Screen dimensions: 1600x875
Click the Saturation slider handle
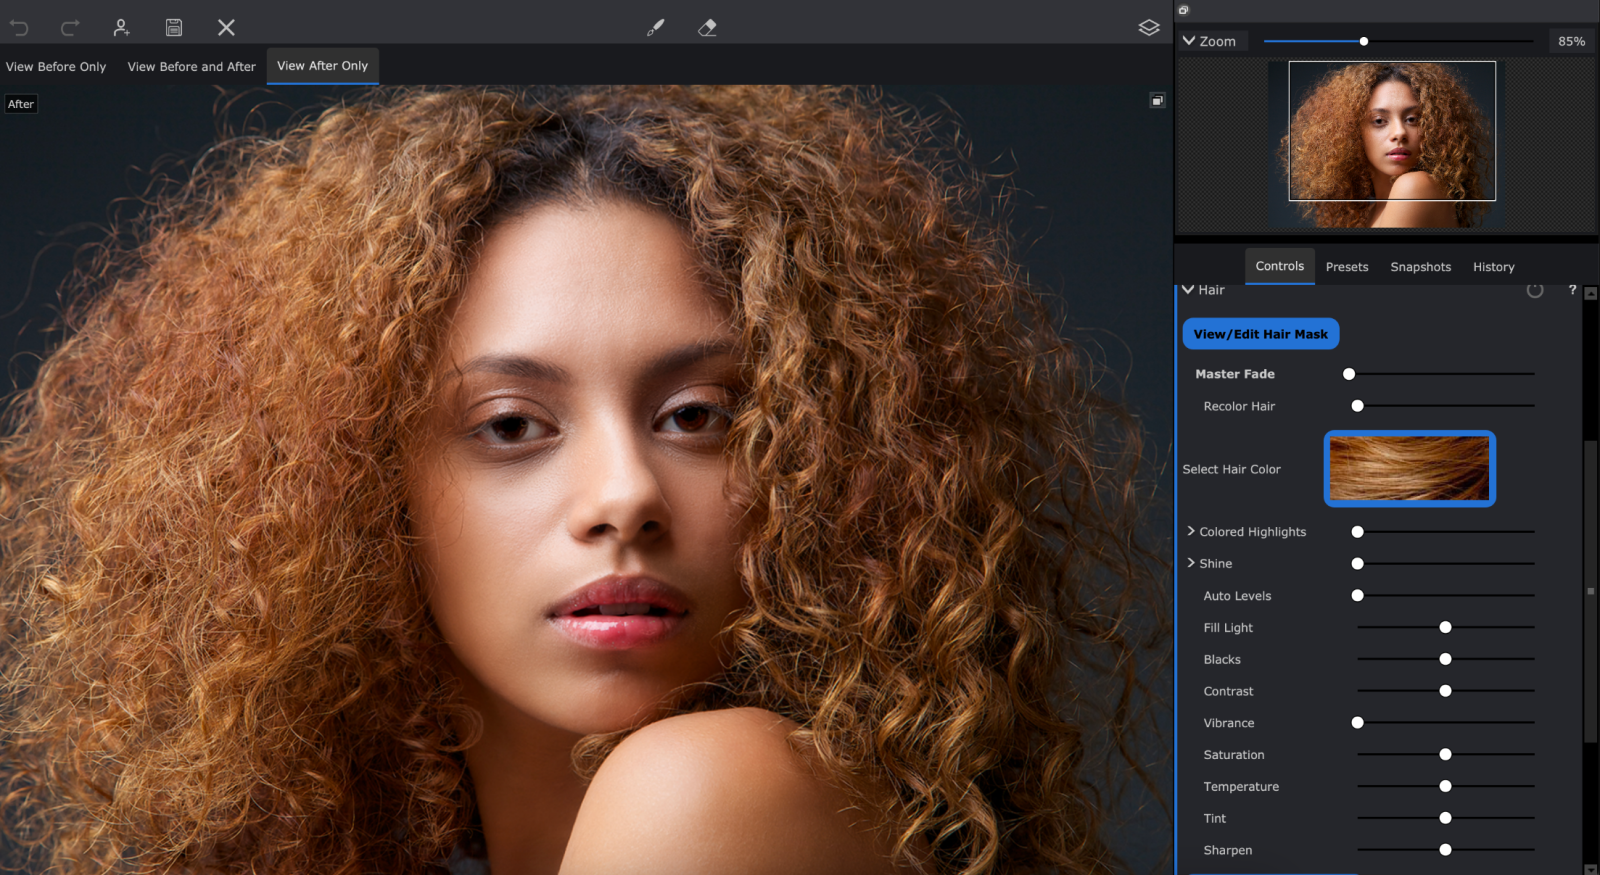pyautogui.click(x=1445, y=754)
